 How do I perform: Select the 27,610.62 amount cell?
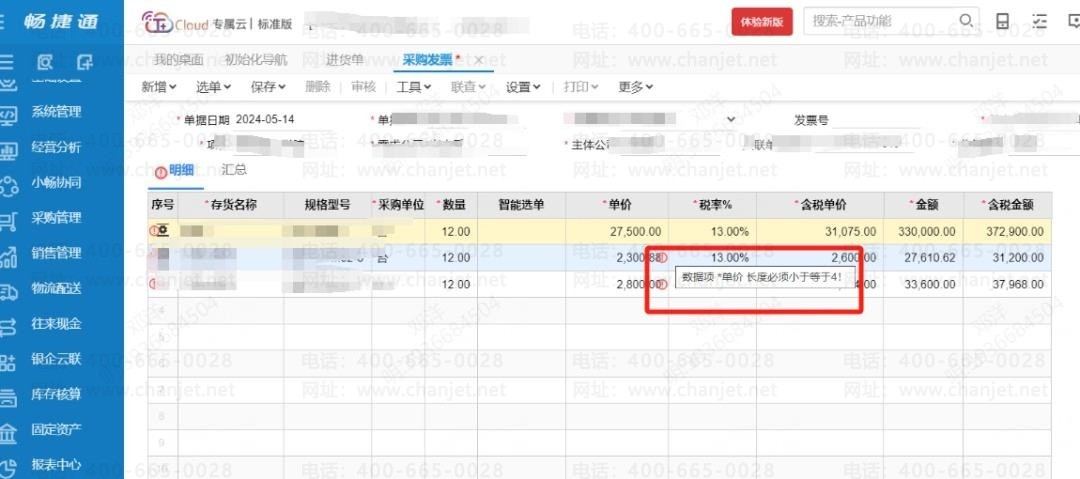click(x=923, y=258)
